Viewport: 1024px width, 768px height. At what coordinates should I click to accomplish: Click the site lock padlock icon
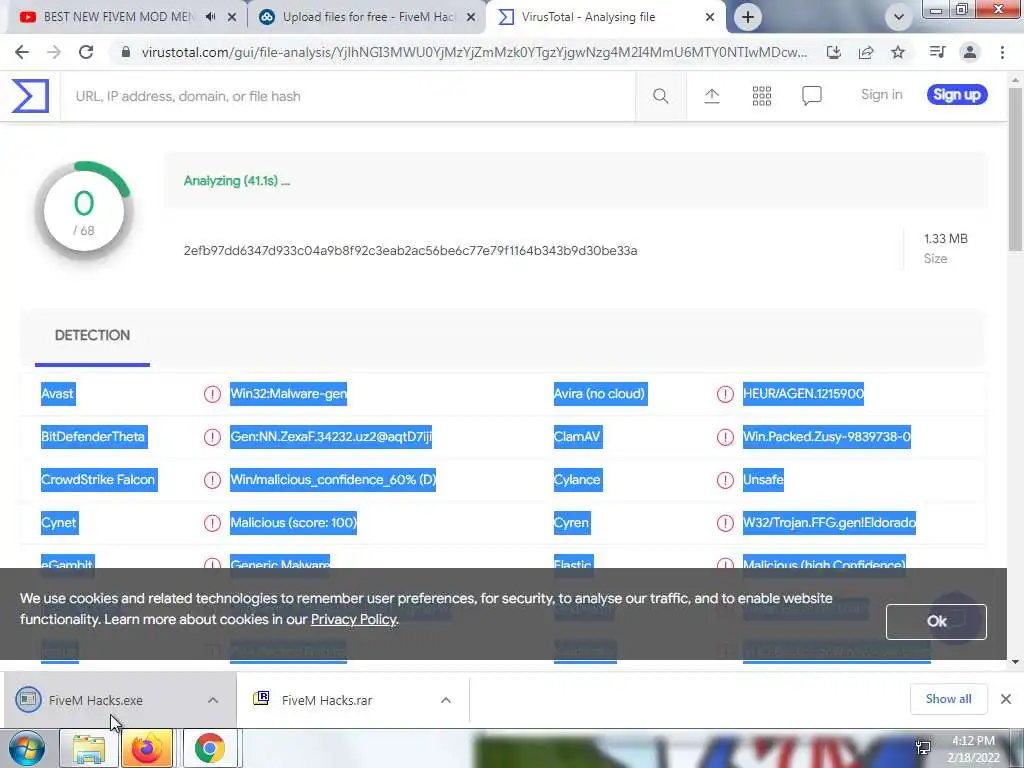[x=126, y=52]
